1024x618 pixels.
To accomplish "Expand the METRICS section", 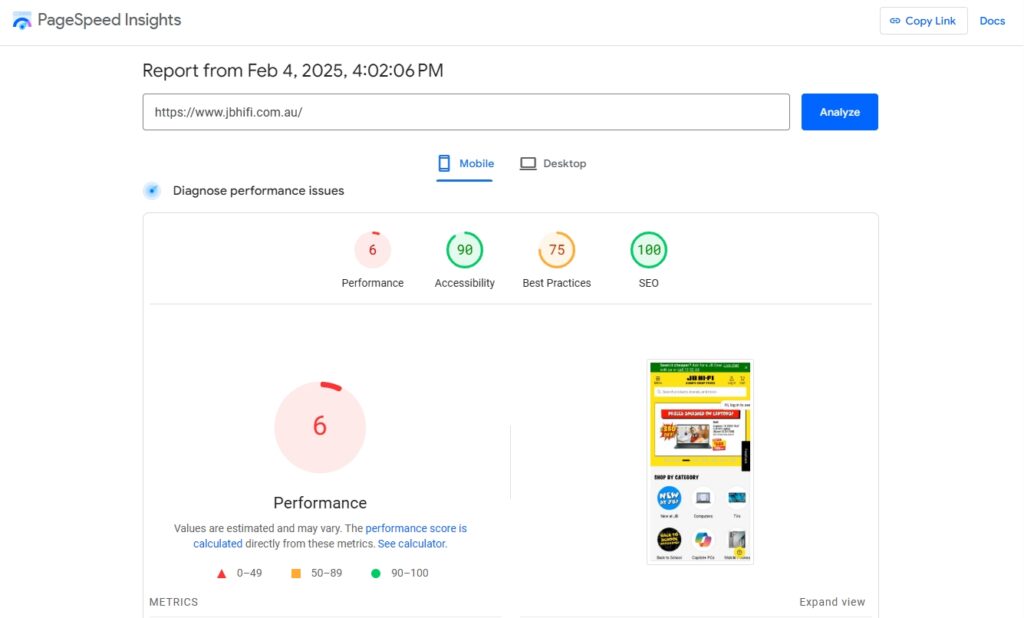I will (x=173, y=601).
